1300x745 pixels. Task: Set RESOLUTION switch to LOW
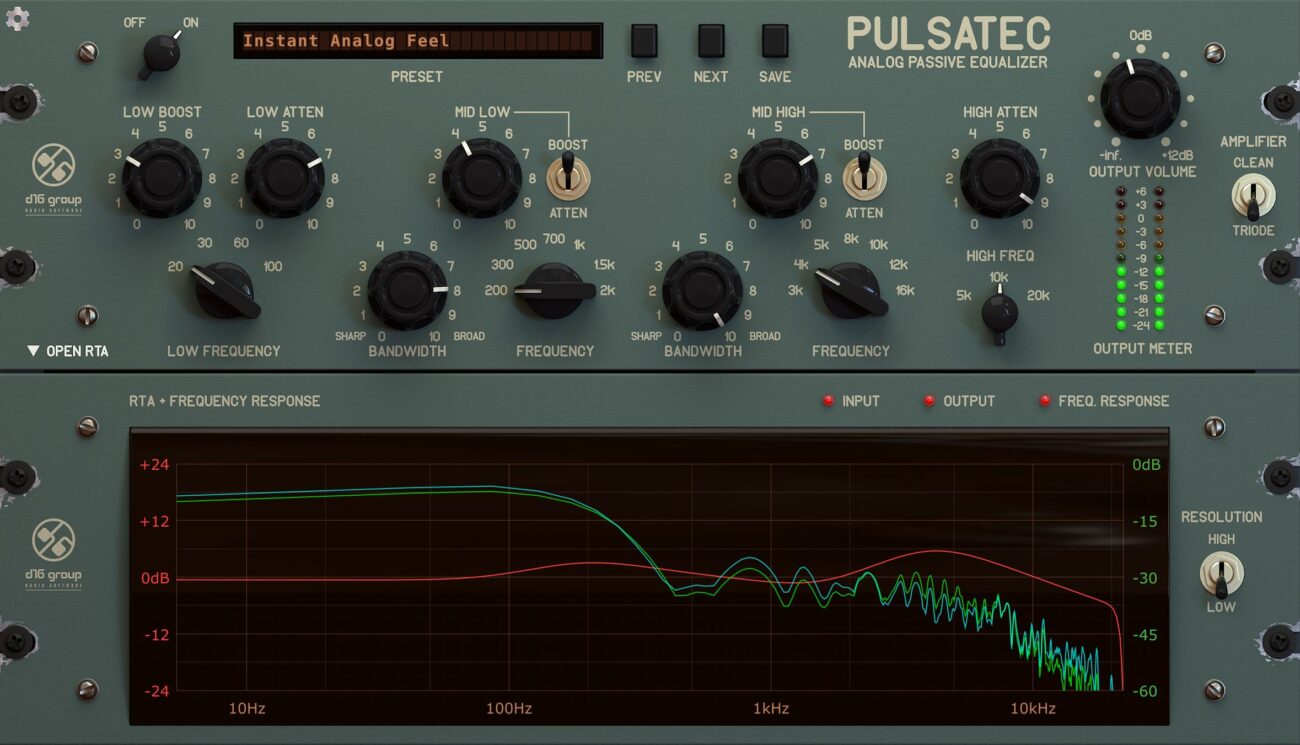pos(1224,585)
